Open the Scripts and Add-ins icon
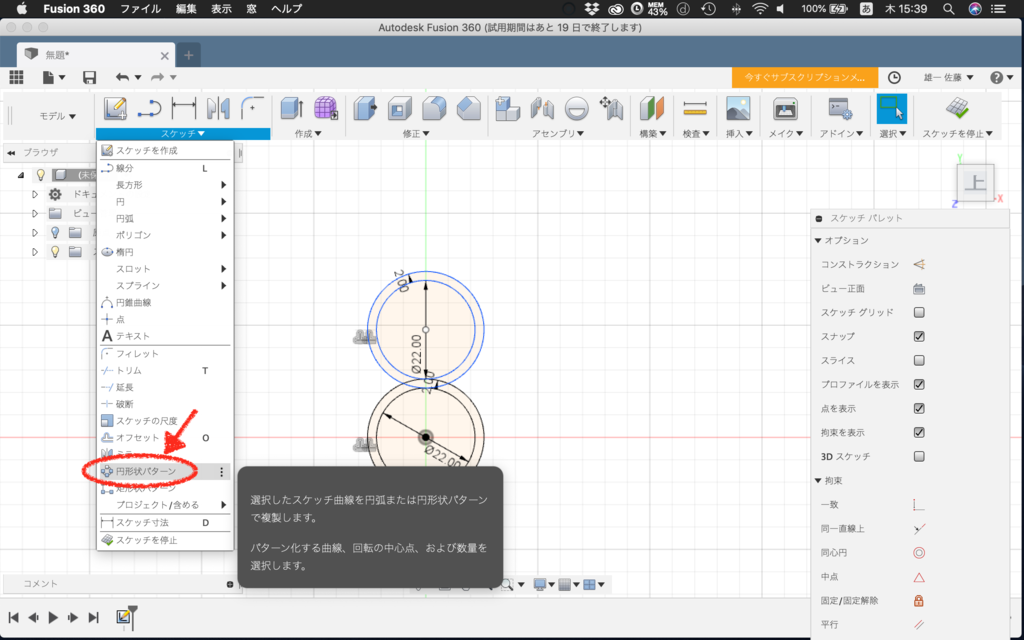Image resolution: width=1024 pixels, height=640 pixels. pyautogui.click(x=840, y=108)
